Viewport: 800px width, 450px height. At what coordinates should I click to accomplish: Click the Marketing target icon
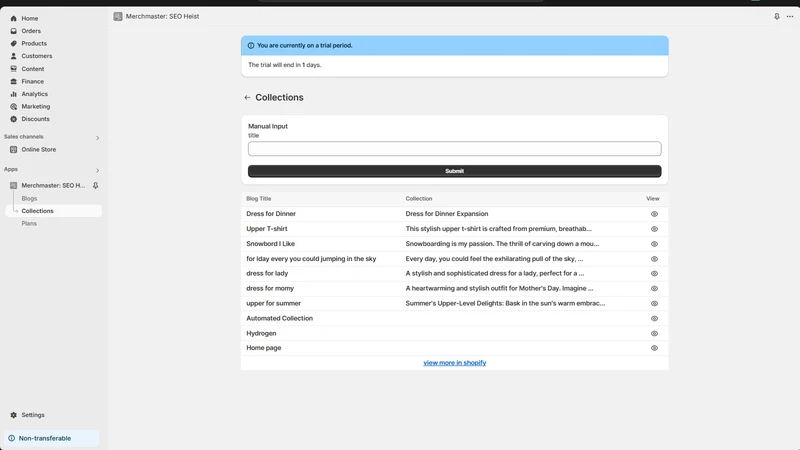14,107
